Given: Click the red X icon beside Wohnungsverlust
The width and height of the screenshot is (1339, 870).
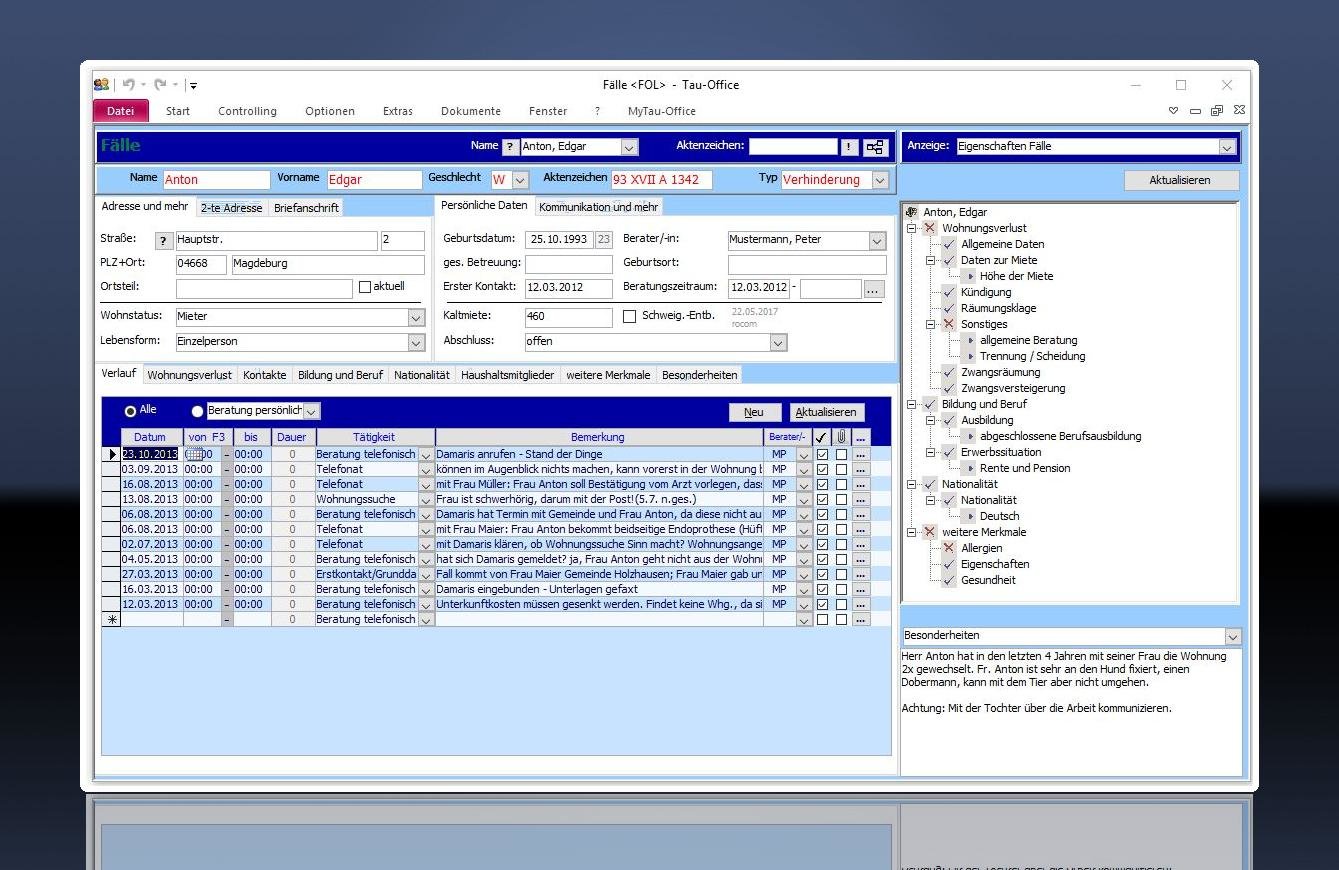Looking at the screenshot, I should click(930, 228).
